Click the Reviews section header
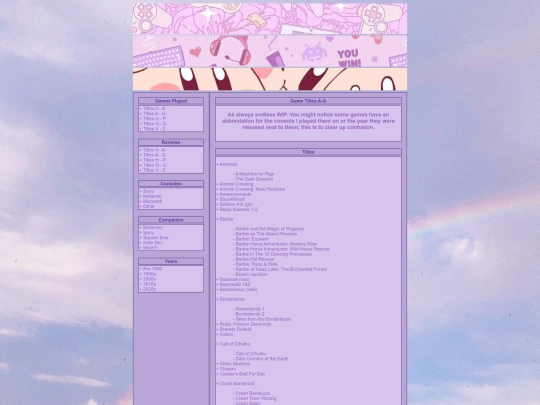The height and width of the screenshot is (405, 540). tap(171, 142)
